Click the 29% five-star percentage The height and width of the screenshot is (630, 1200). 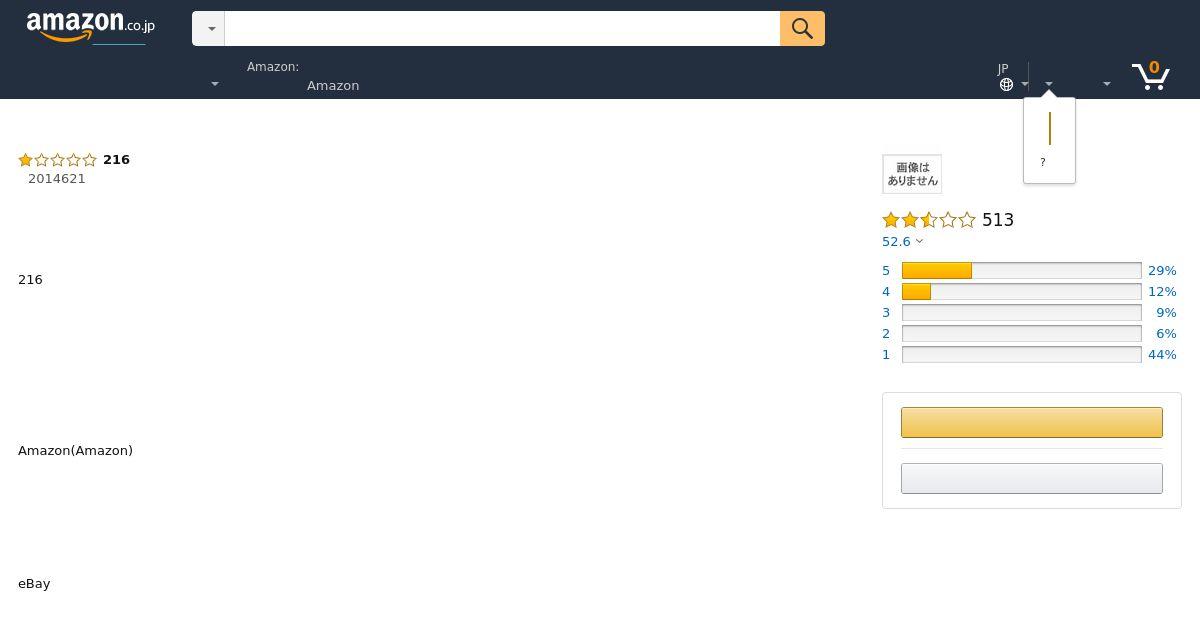[1162, 271]
